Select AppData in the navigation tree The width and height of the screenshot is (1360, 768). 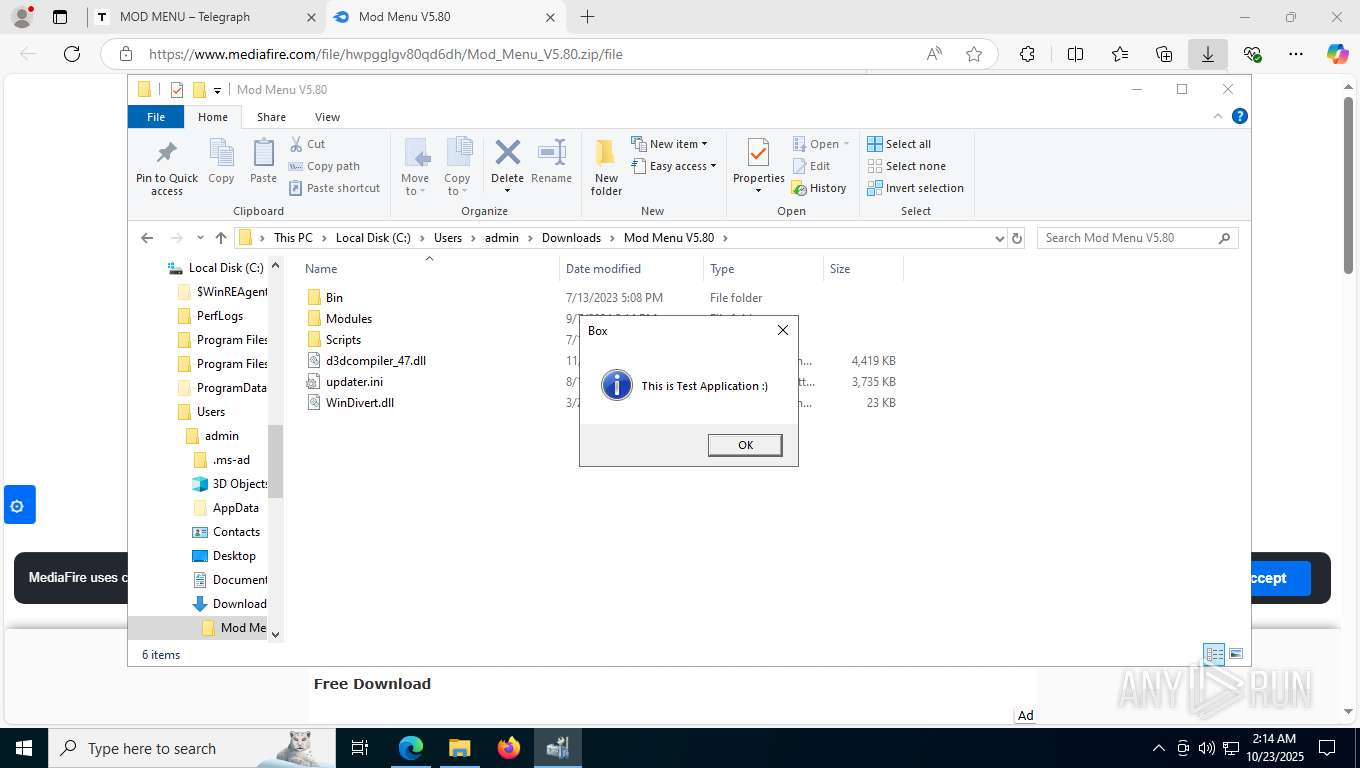pyautogui.click(x=235, y=508)
